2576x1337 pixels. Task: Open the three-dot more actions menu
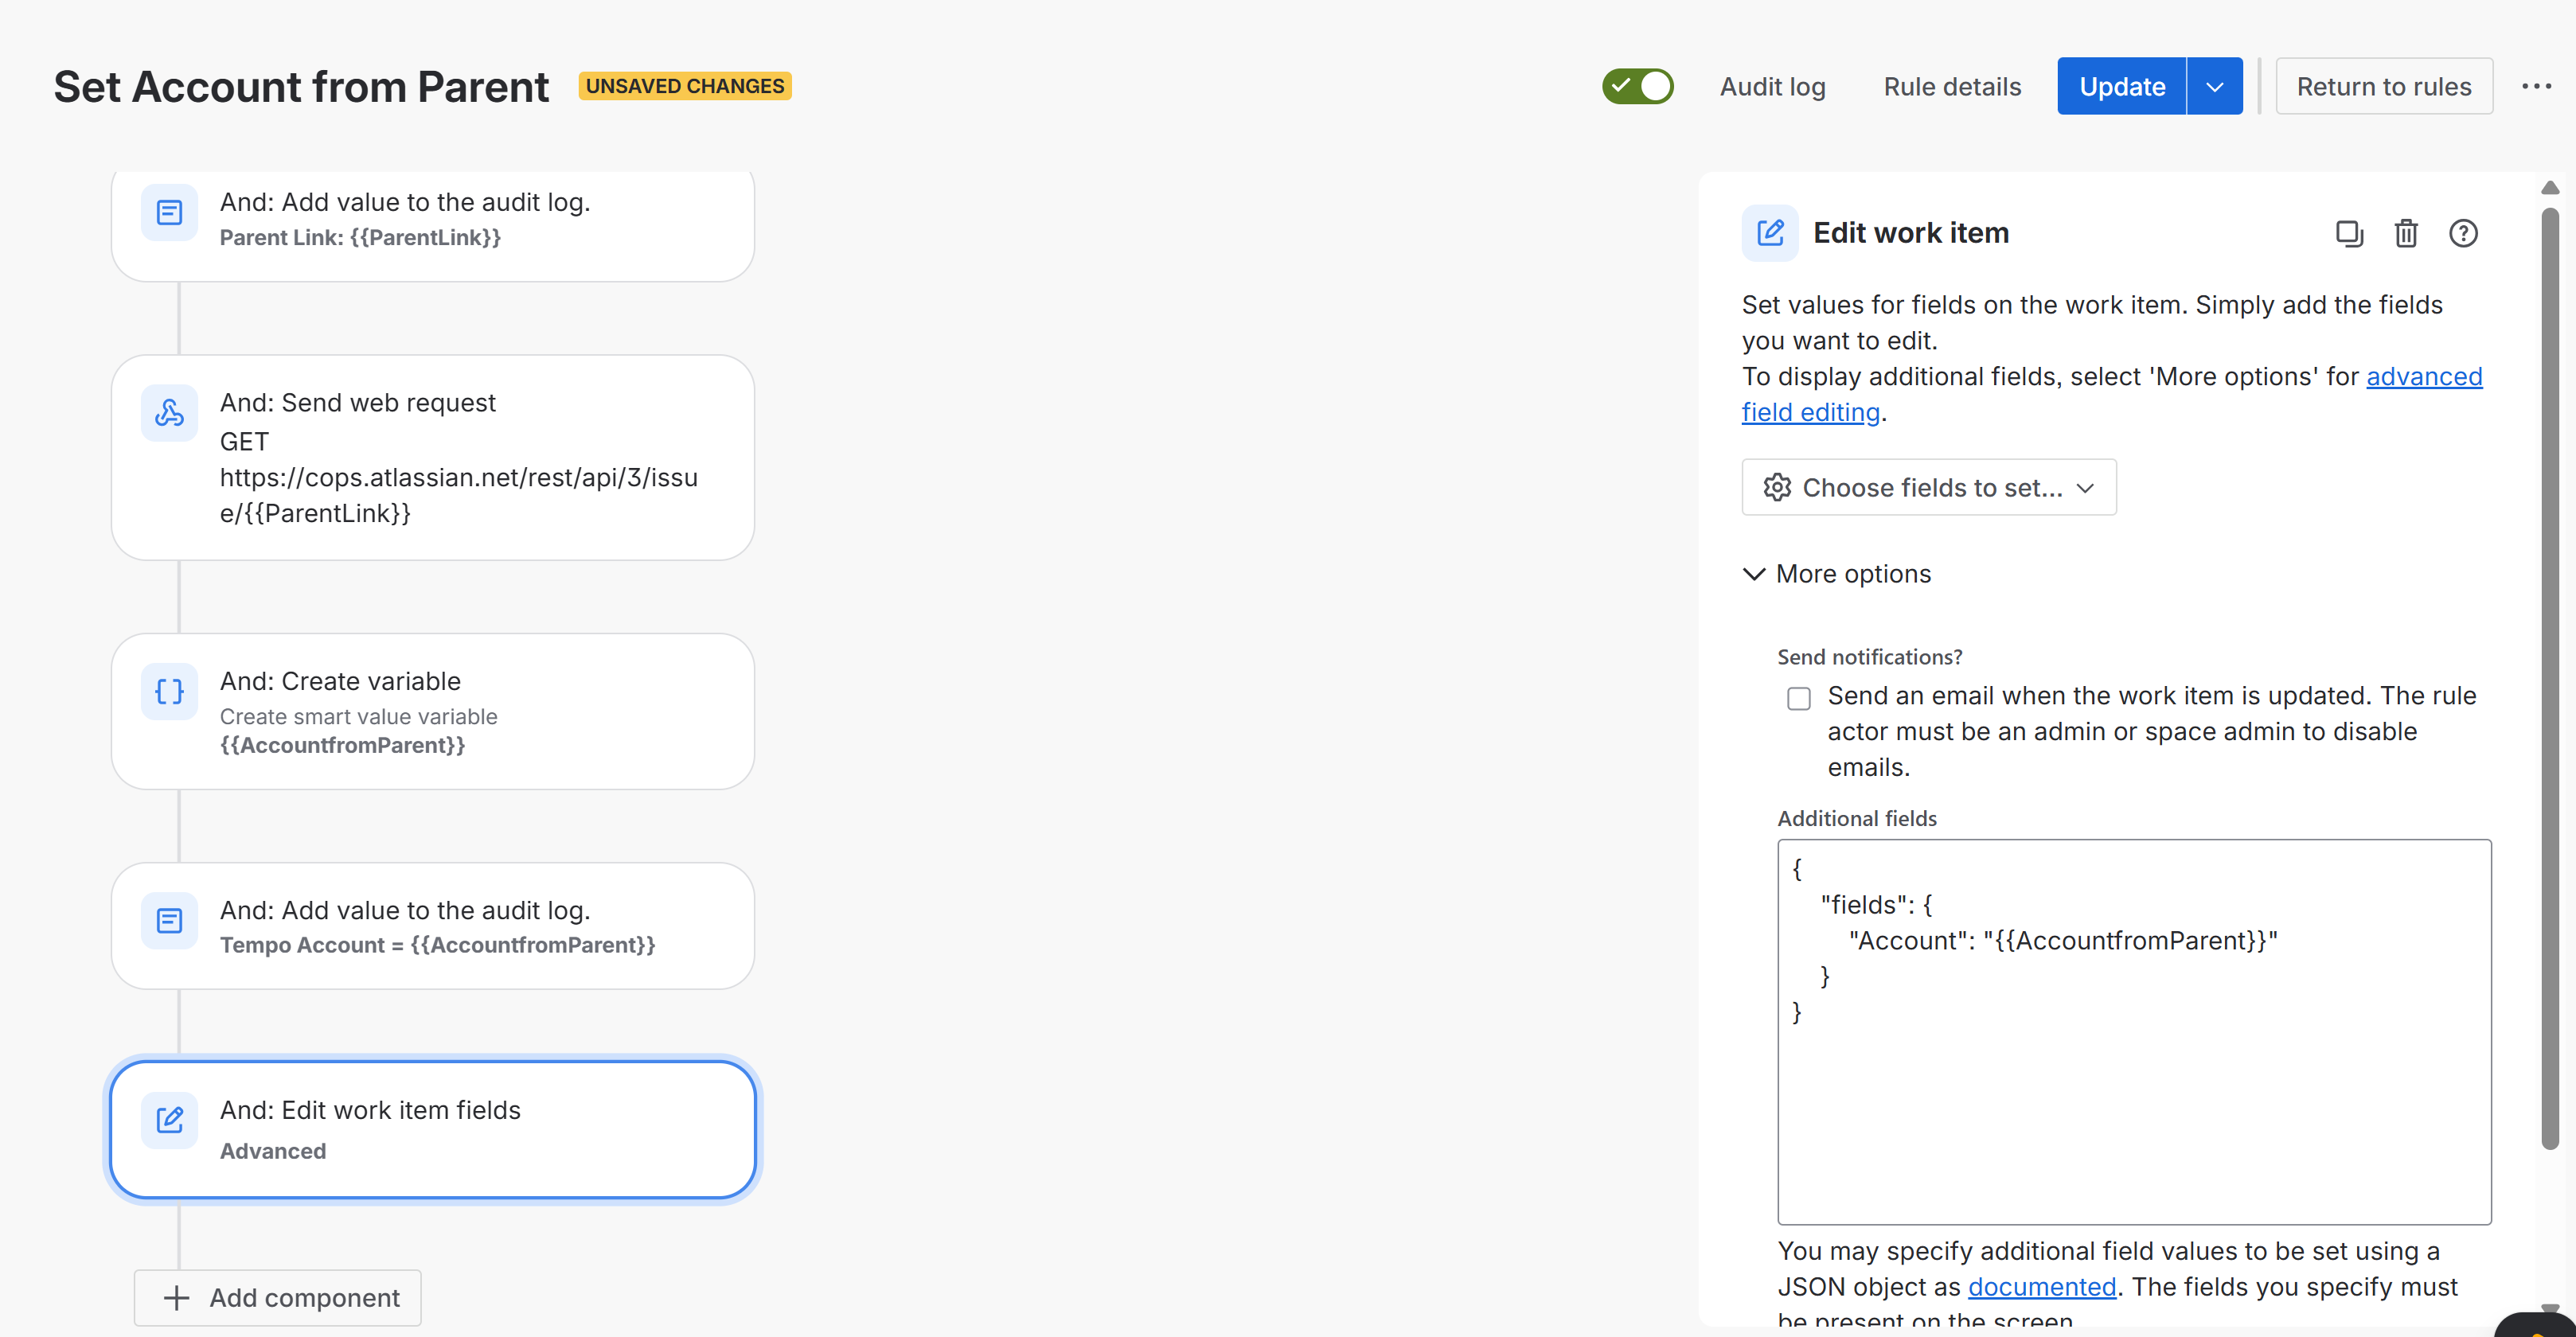(x=2536, y=86)
